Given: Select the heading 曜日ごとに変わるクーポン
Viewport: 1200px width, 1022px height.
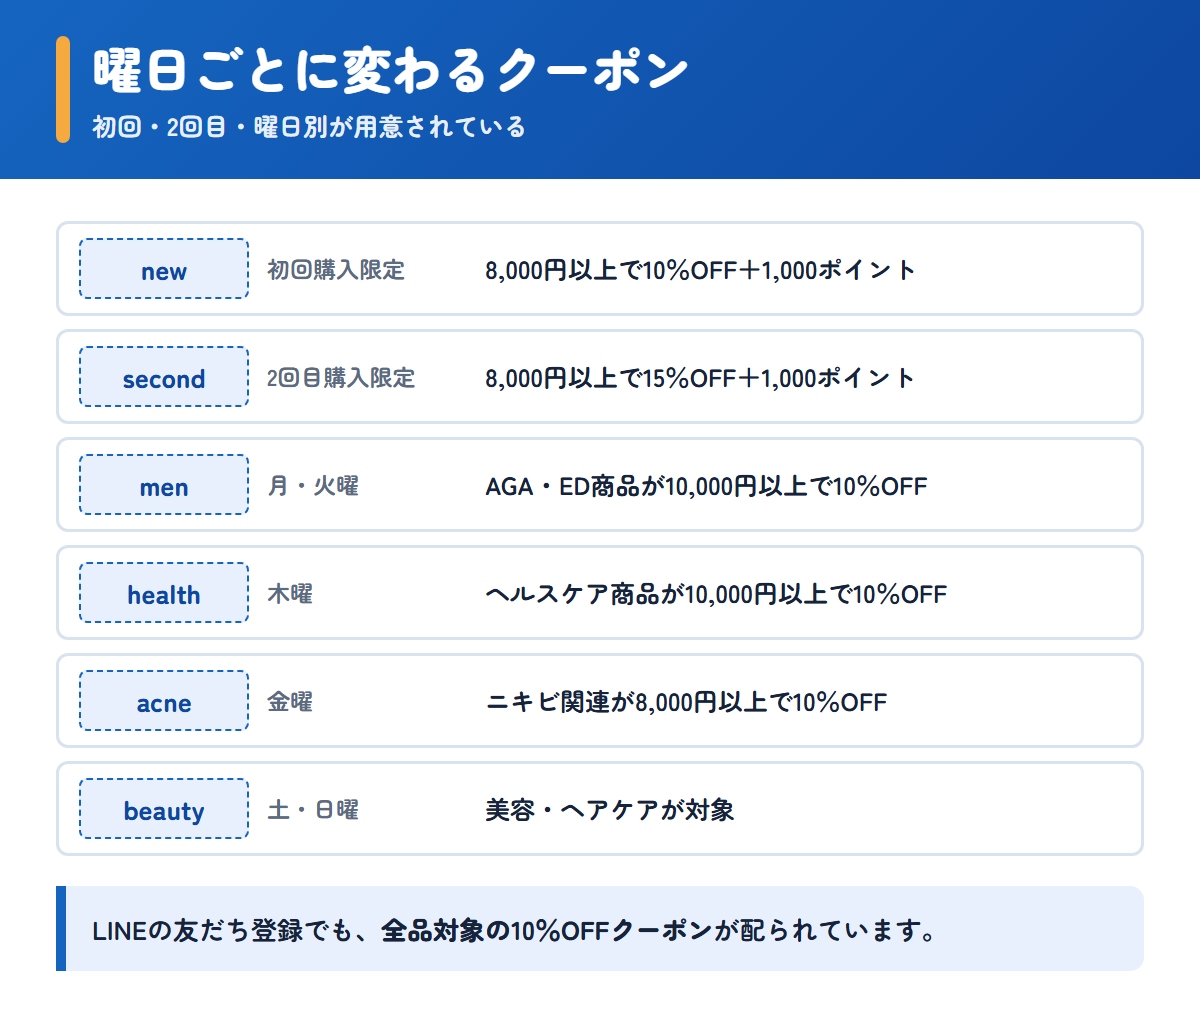Looking at the screenshot, I should pos(391,69).
